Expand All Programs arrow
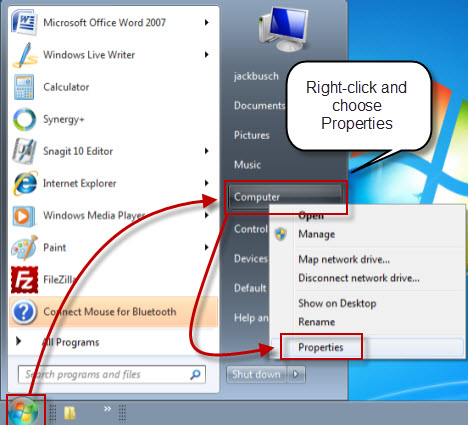Screen dimensions: 468x425 point(19,341)
